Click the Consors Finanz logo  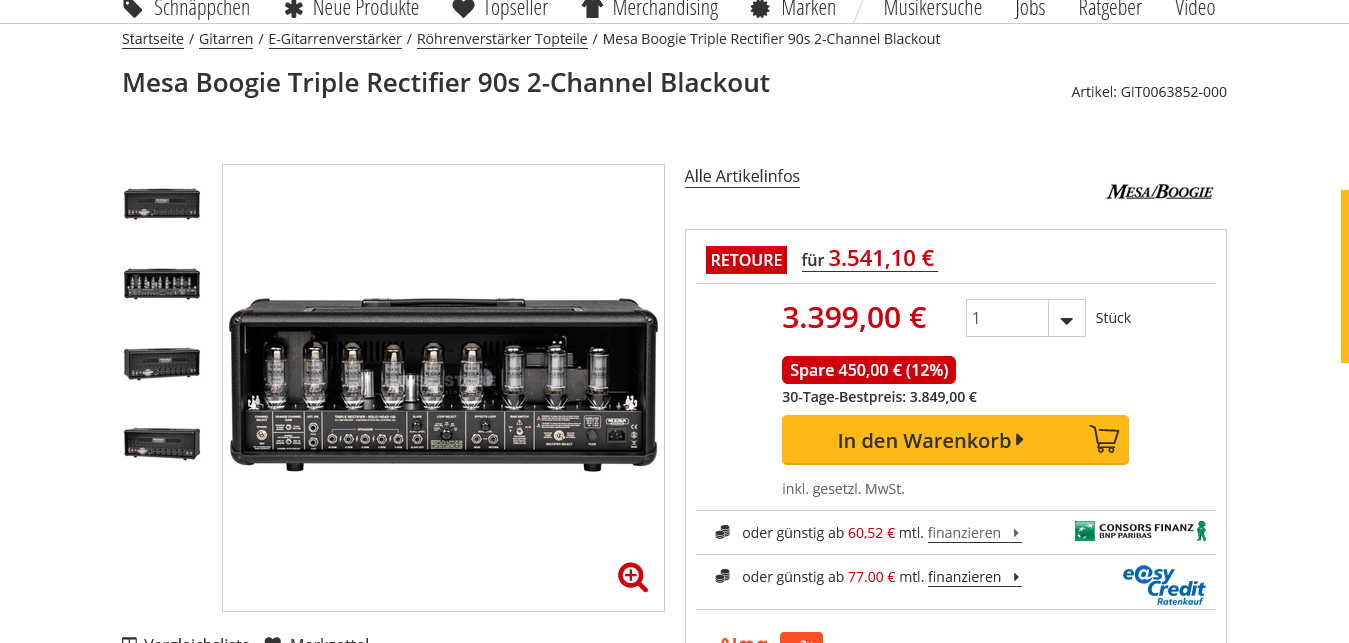click(x=1141, y=530)
